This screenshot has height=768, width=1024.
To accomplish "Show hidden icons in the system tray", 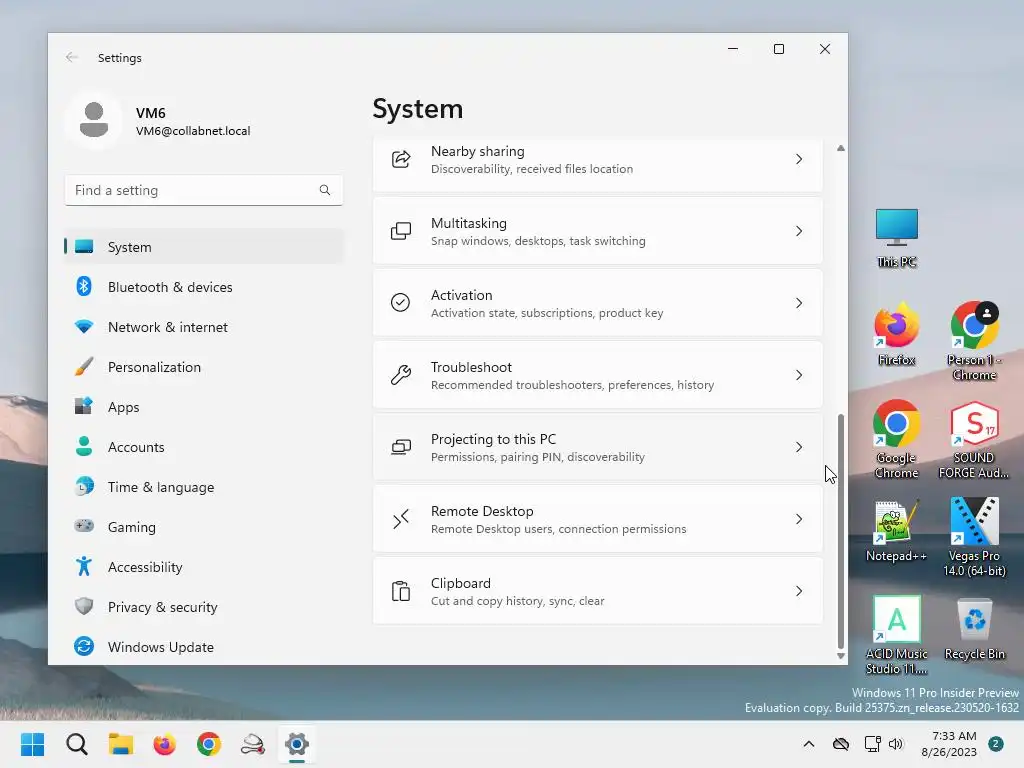I will [808, 744].
